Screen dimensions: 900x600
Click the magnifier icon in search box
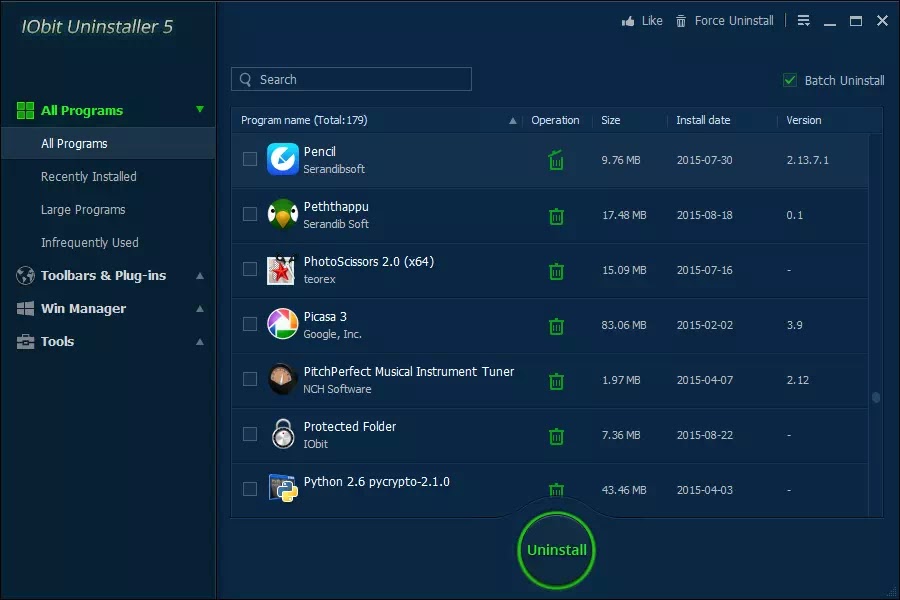click(x=246, y=79)
